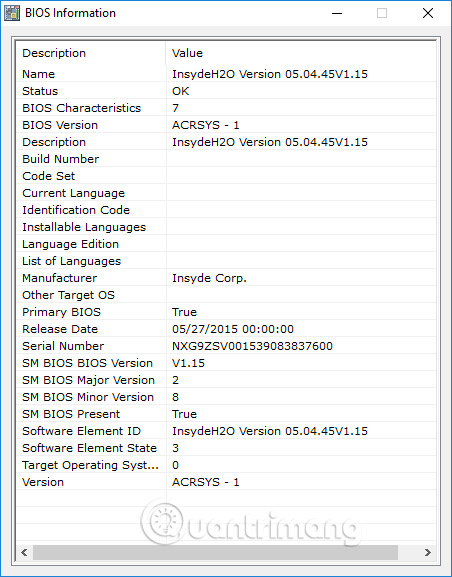
Task: Select the Current Language row
Action: (x=226, y=193)
